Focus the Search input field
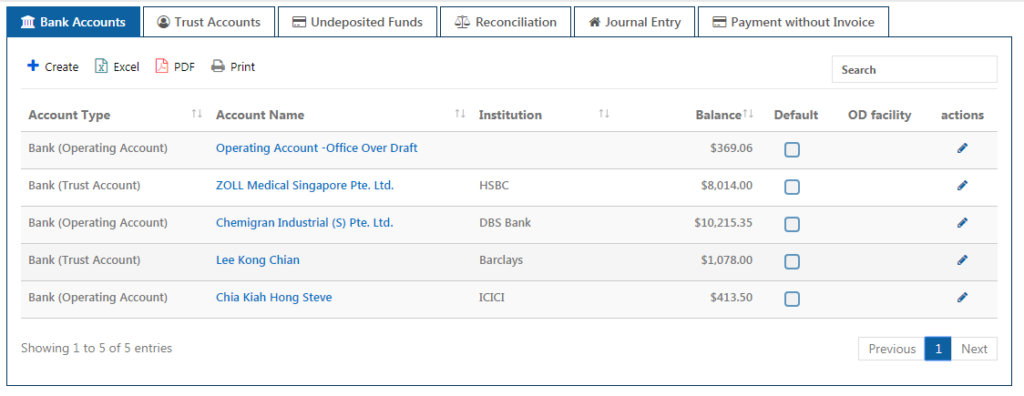The image size is (1024, 396). pos(914,69)
